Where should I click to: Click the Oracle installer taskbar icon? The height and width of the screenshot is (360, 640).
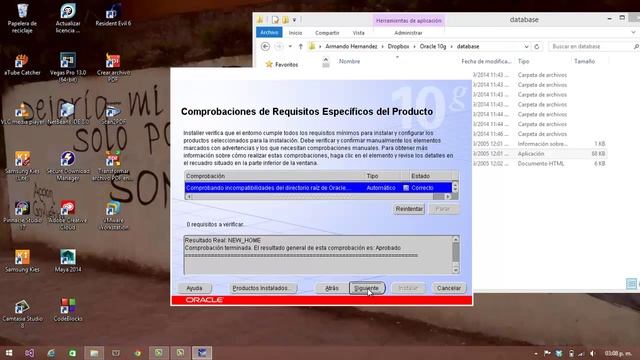point(202,353)
